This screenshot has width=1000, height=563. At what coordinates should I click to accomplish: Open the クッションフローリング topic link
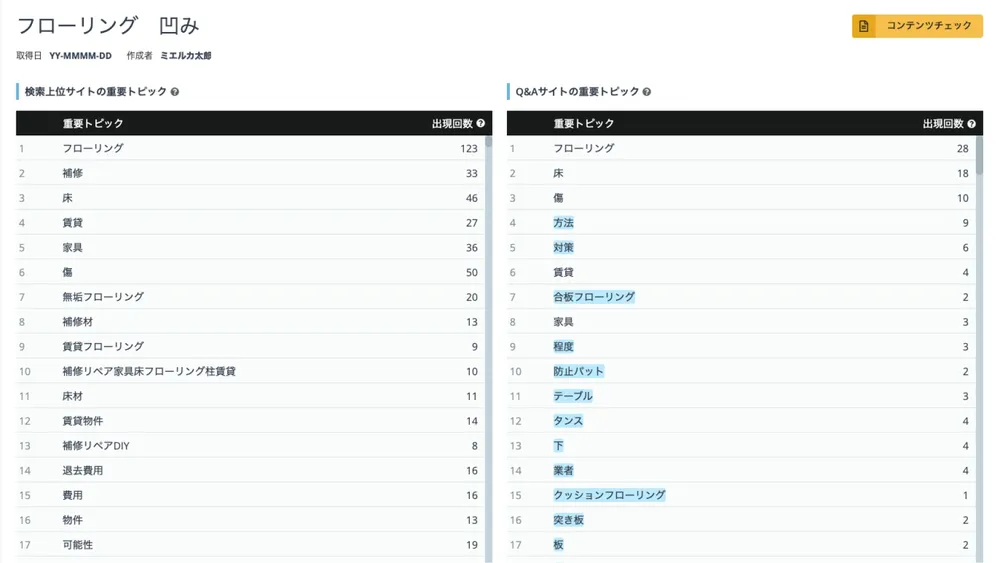point(609,495)
